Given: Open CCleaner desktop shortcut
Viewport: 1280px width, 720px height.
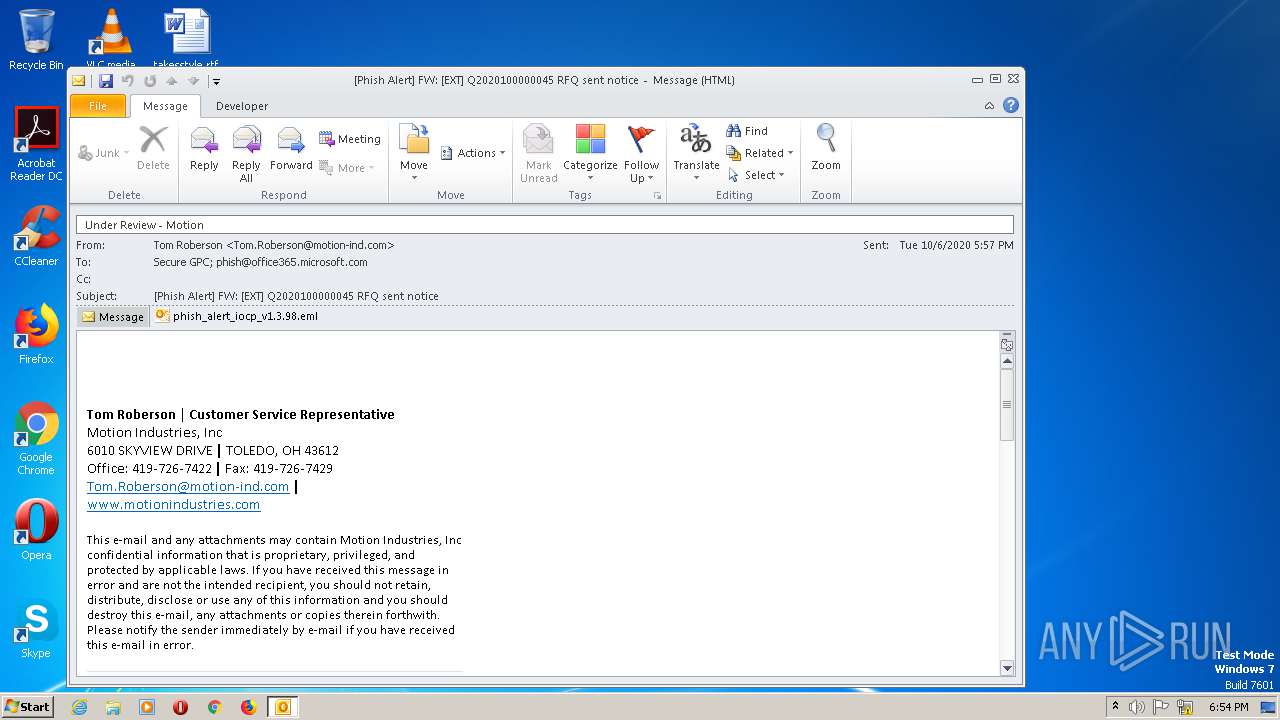Looking at the screenshot, I should point(36,236).
